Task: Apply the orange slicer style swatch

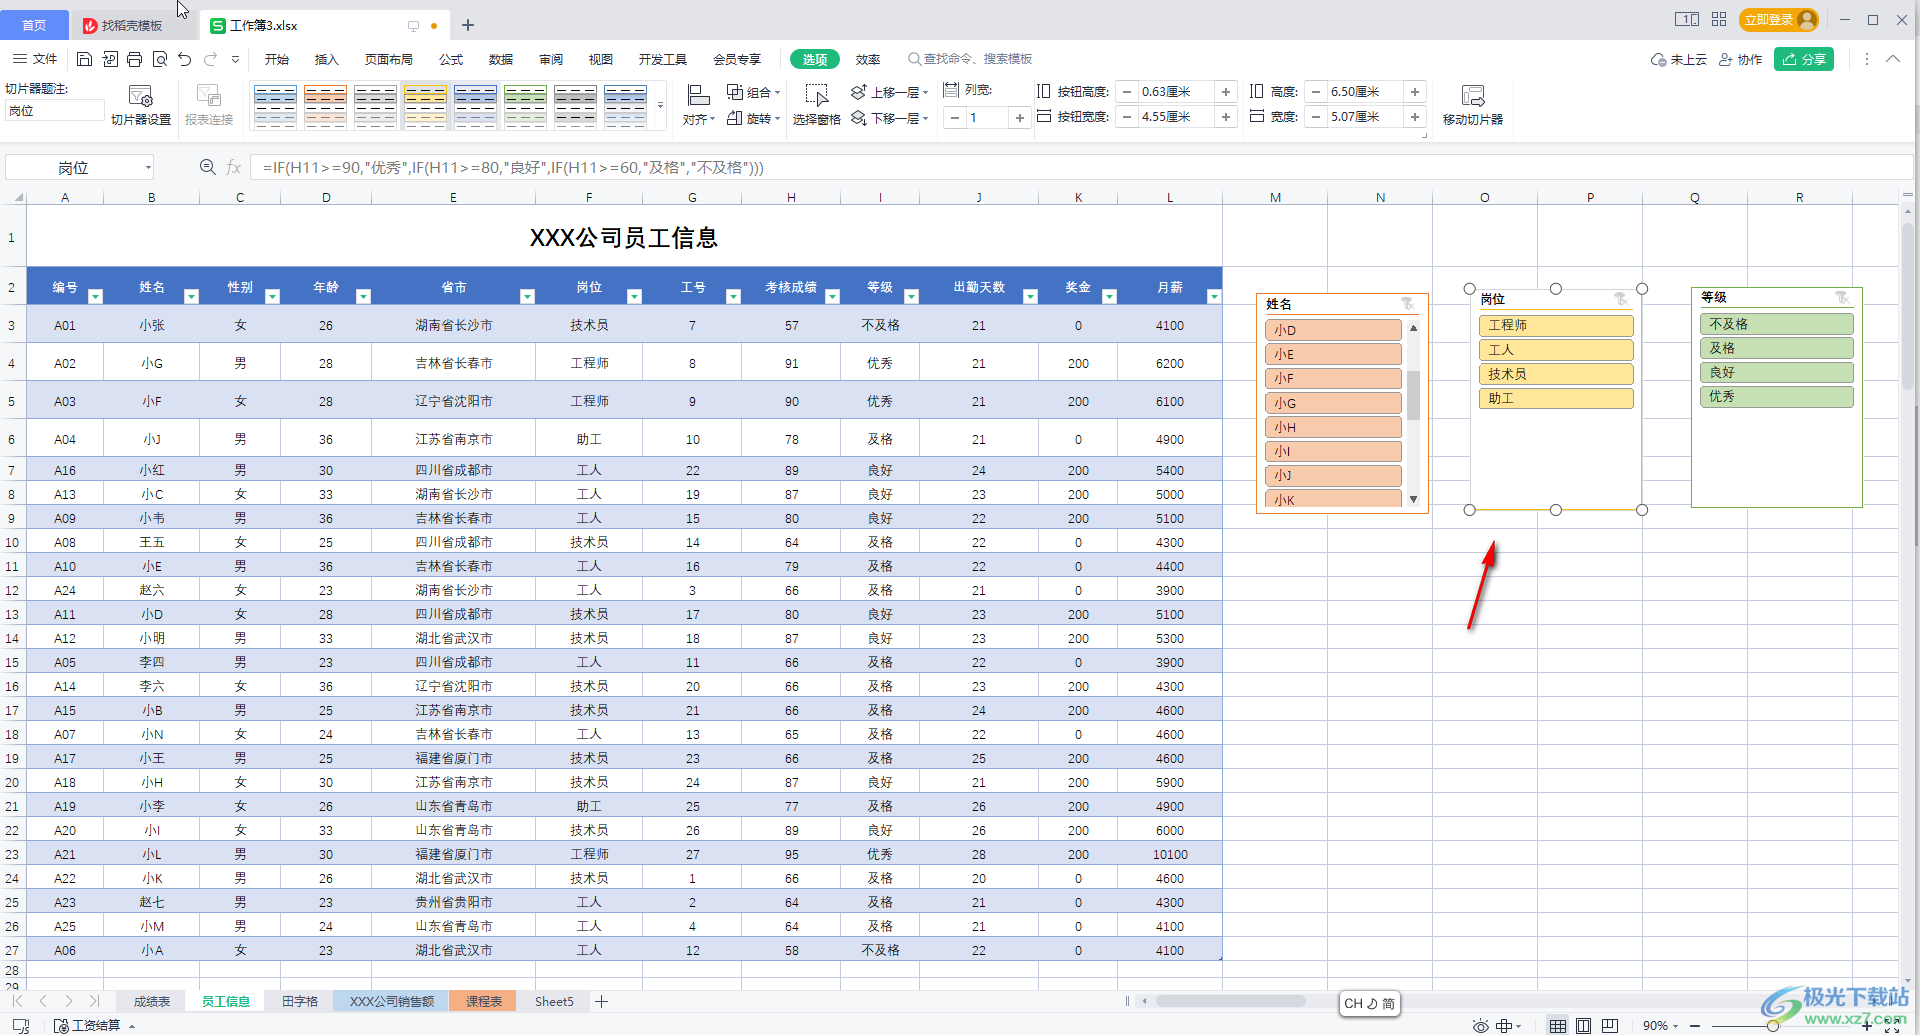Action: point(325,107)
